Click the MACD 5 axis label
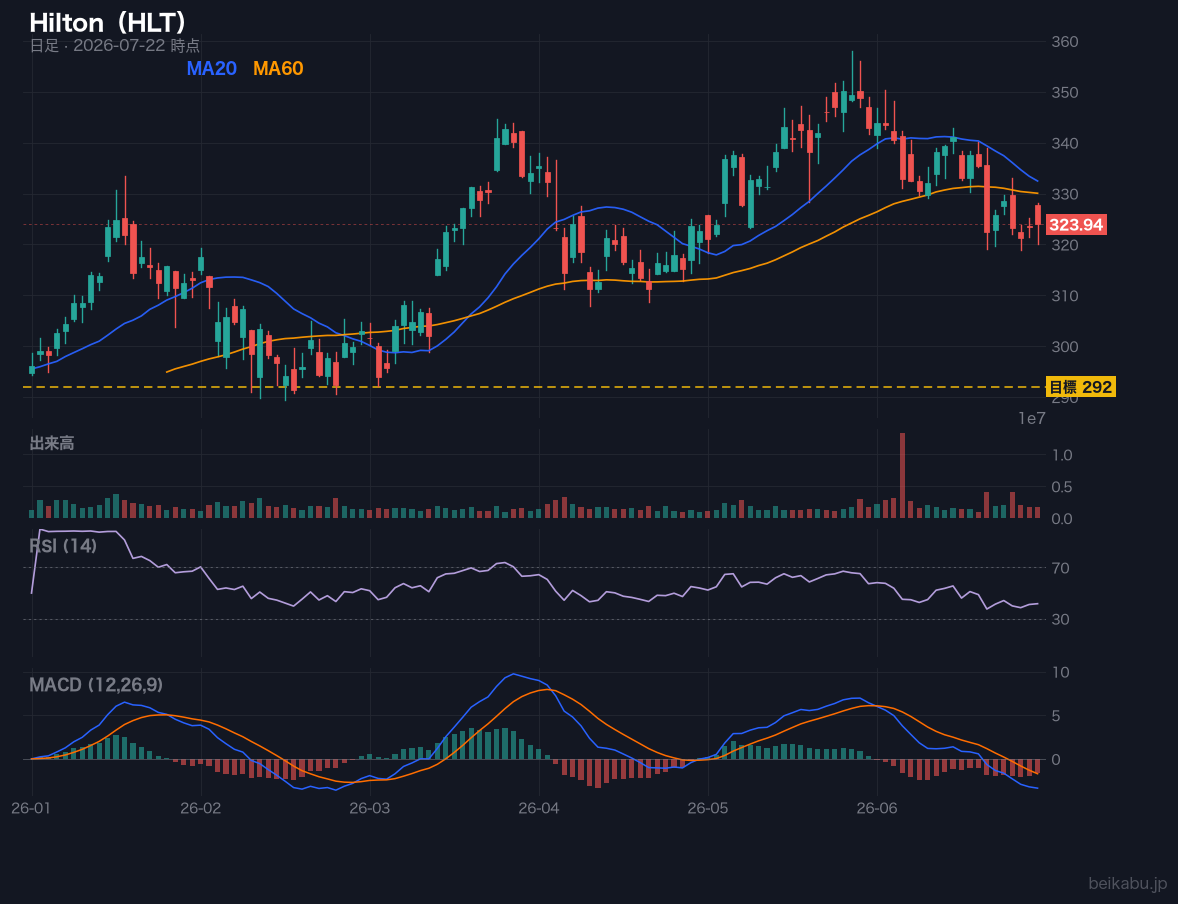1178x904 pixels. [1056, 716]
